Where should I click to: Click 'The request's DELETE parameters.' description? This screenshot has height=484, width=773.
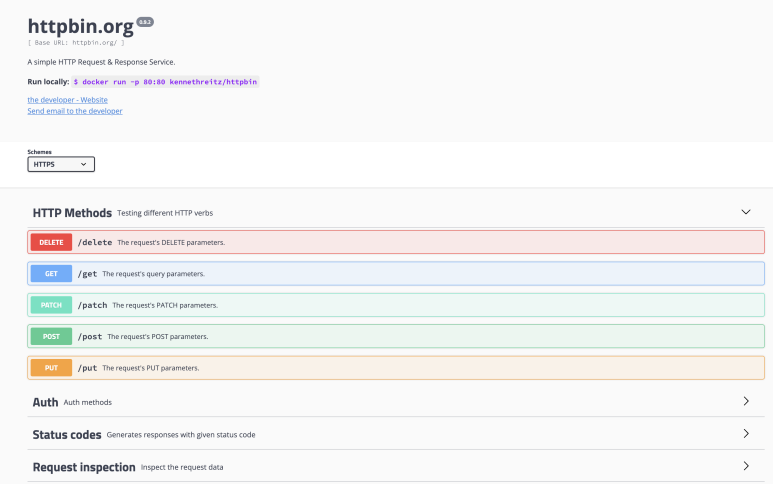[x=171, y=242]
